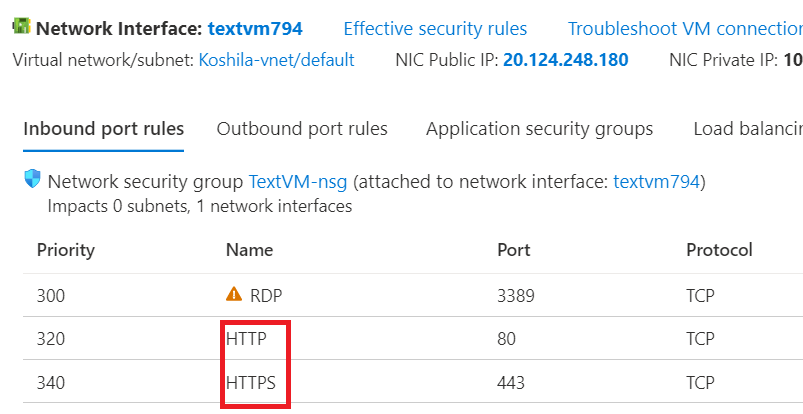
Task: Select the HTTPS rule name
Action: [251, 383]
